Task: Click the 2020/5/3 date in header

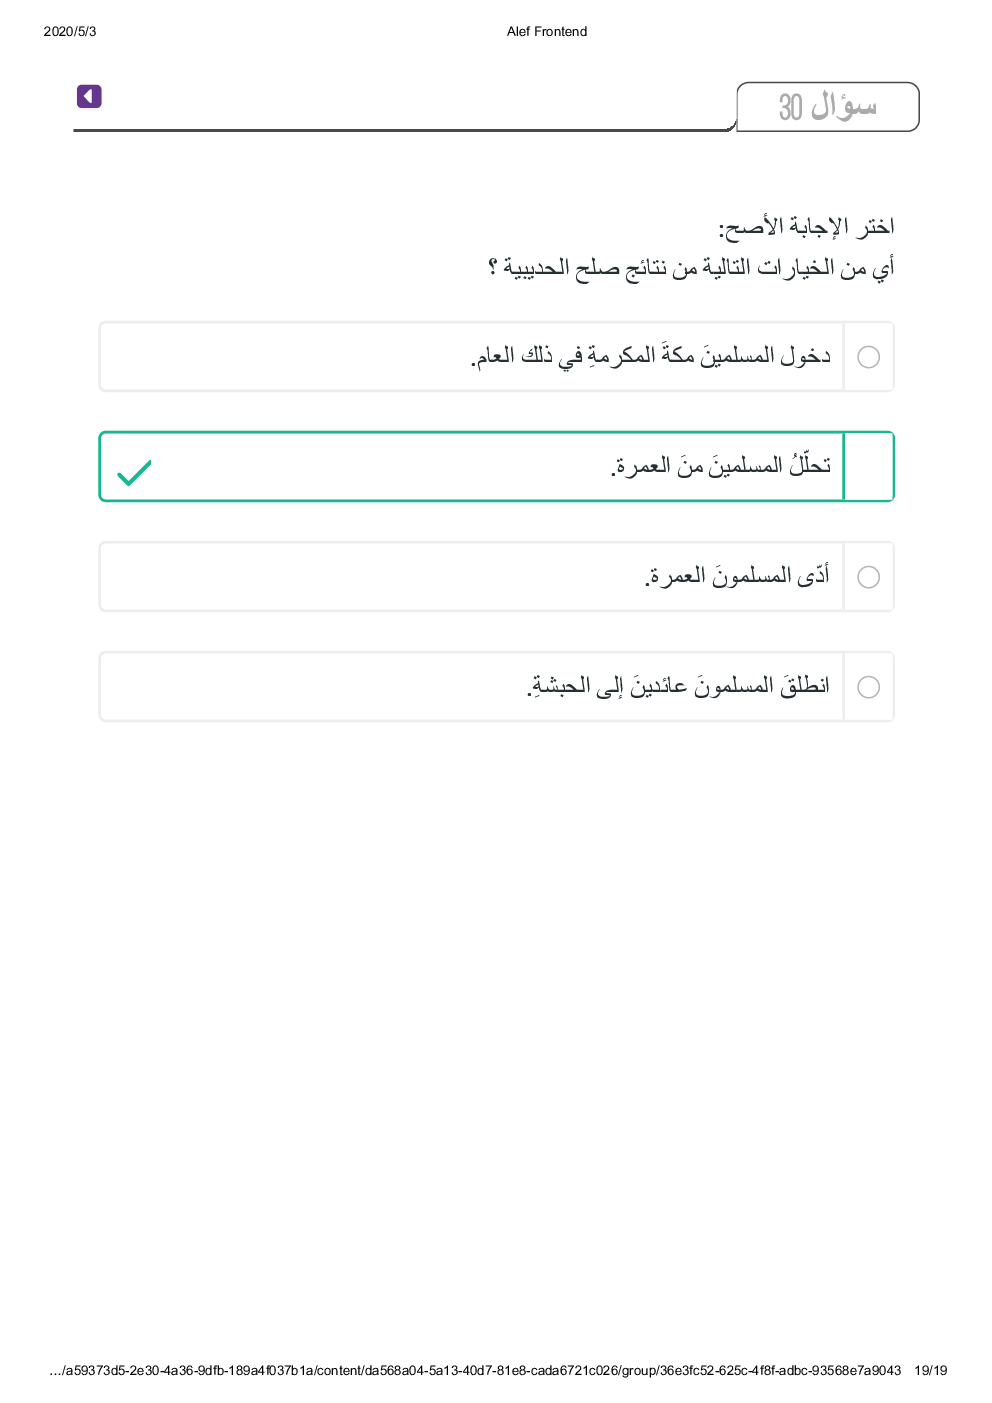Action: [70, 32]
